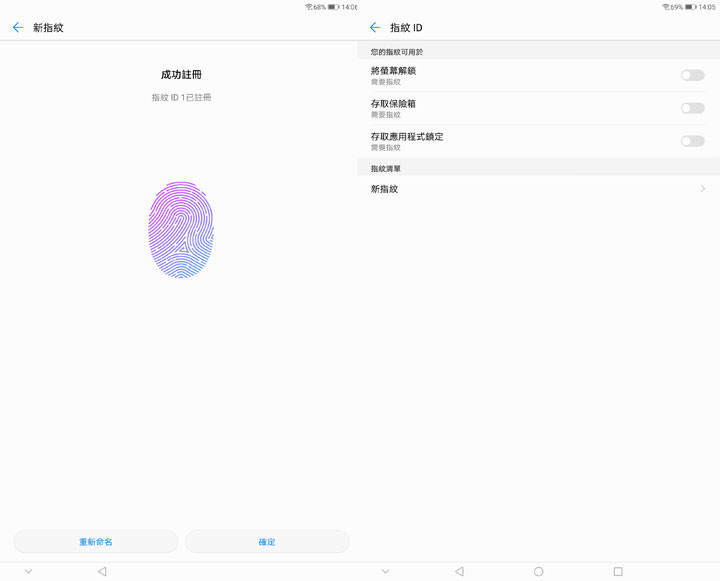Tap the 成功註冊 heading

click(181, 74)
